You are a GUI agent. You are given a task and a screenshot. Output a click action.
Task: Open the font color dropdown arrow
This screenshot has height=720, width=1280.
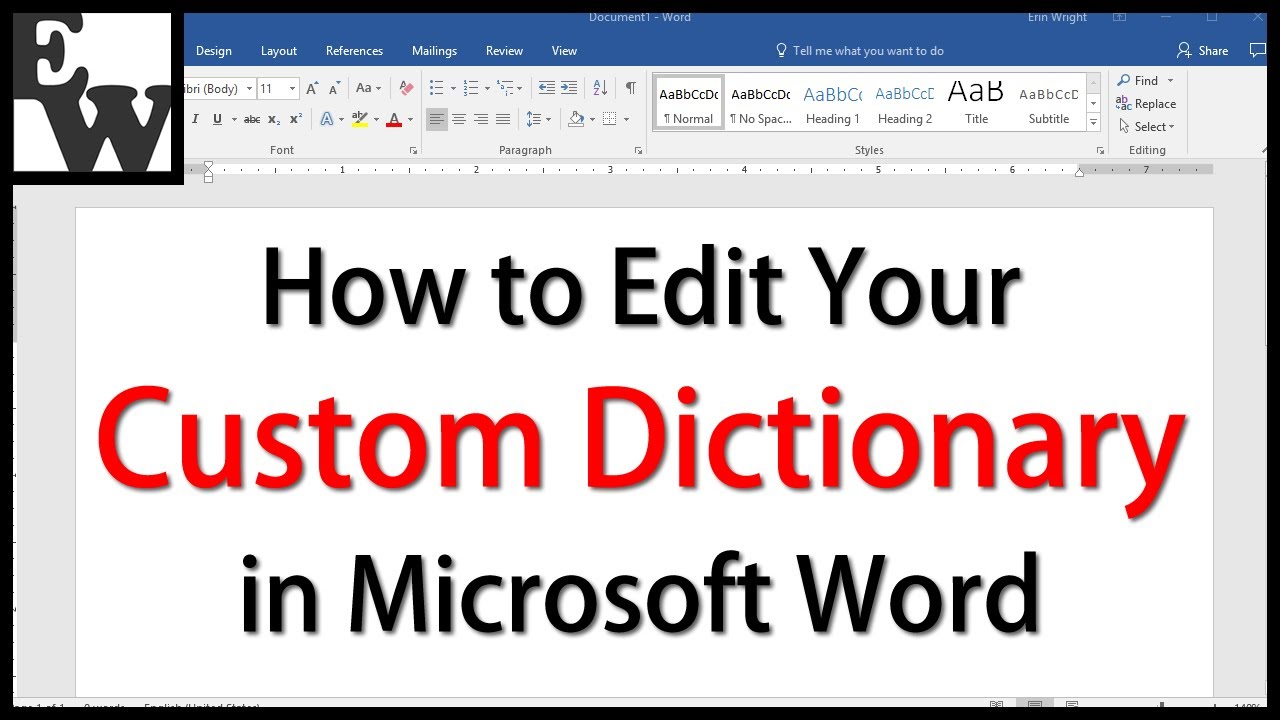tap(410, 119)
